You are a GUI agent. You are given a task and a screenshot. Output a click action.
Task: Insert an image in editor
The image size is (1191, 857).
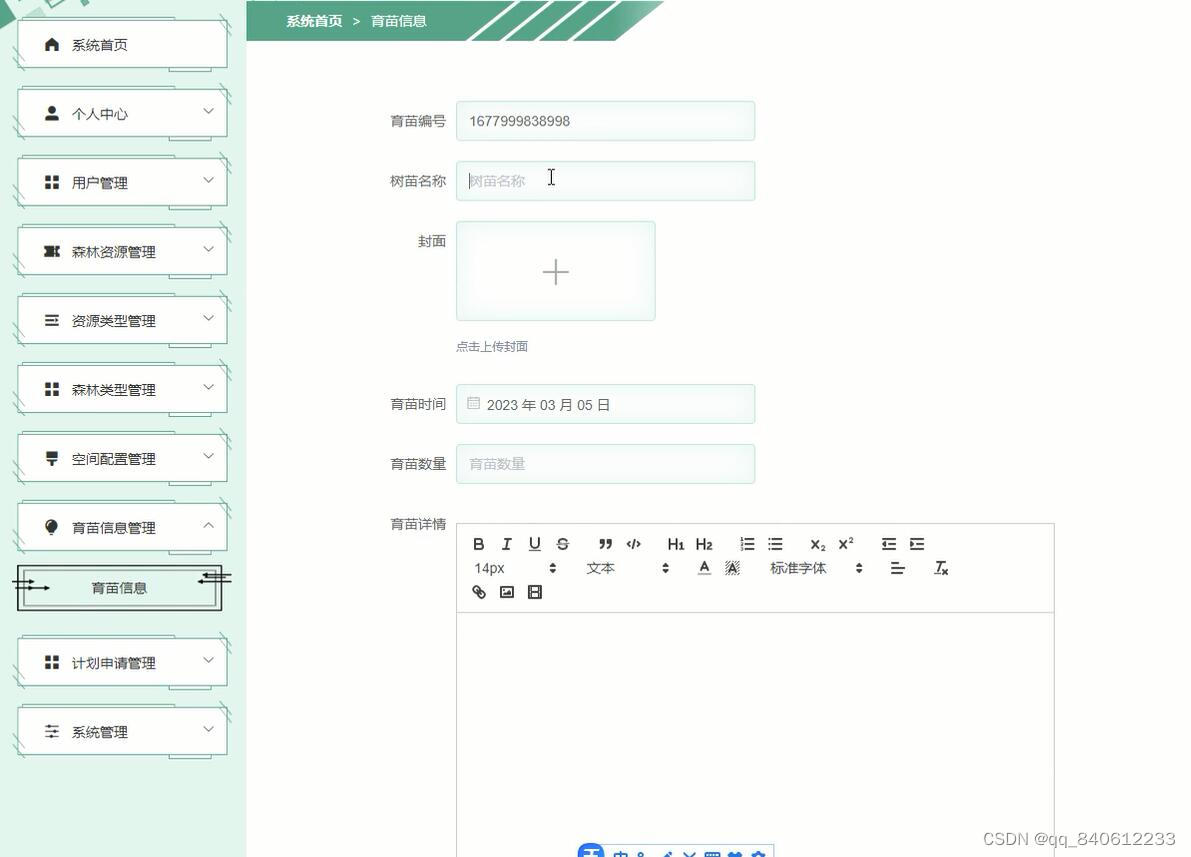[507, 592]
